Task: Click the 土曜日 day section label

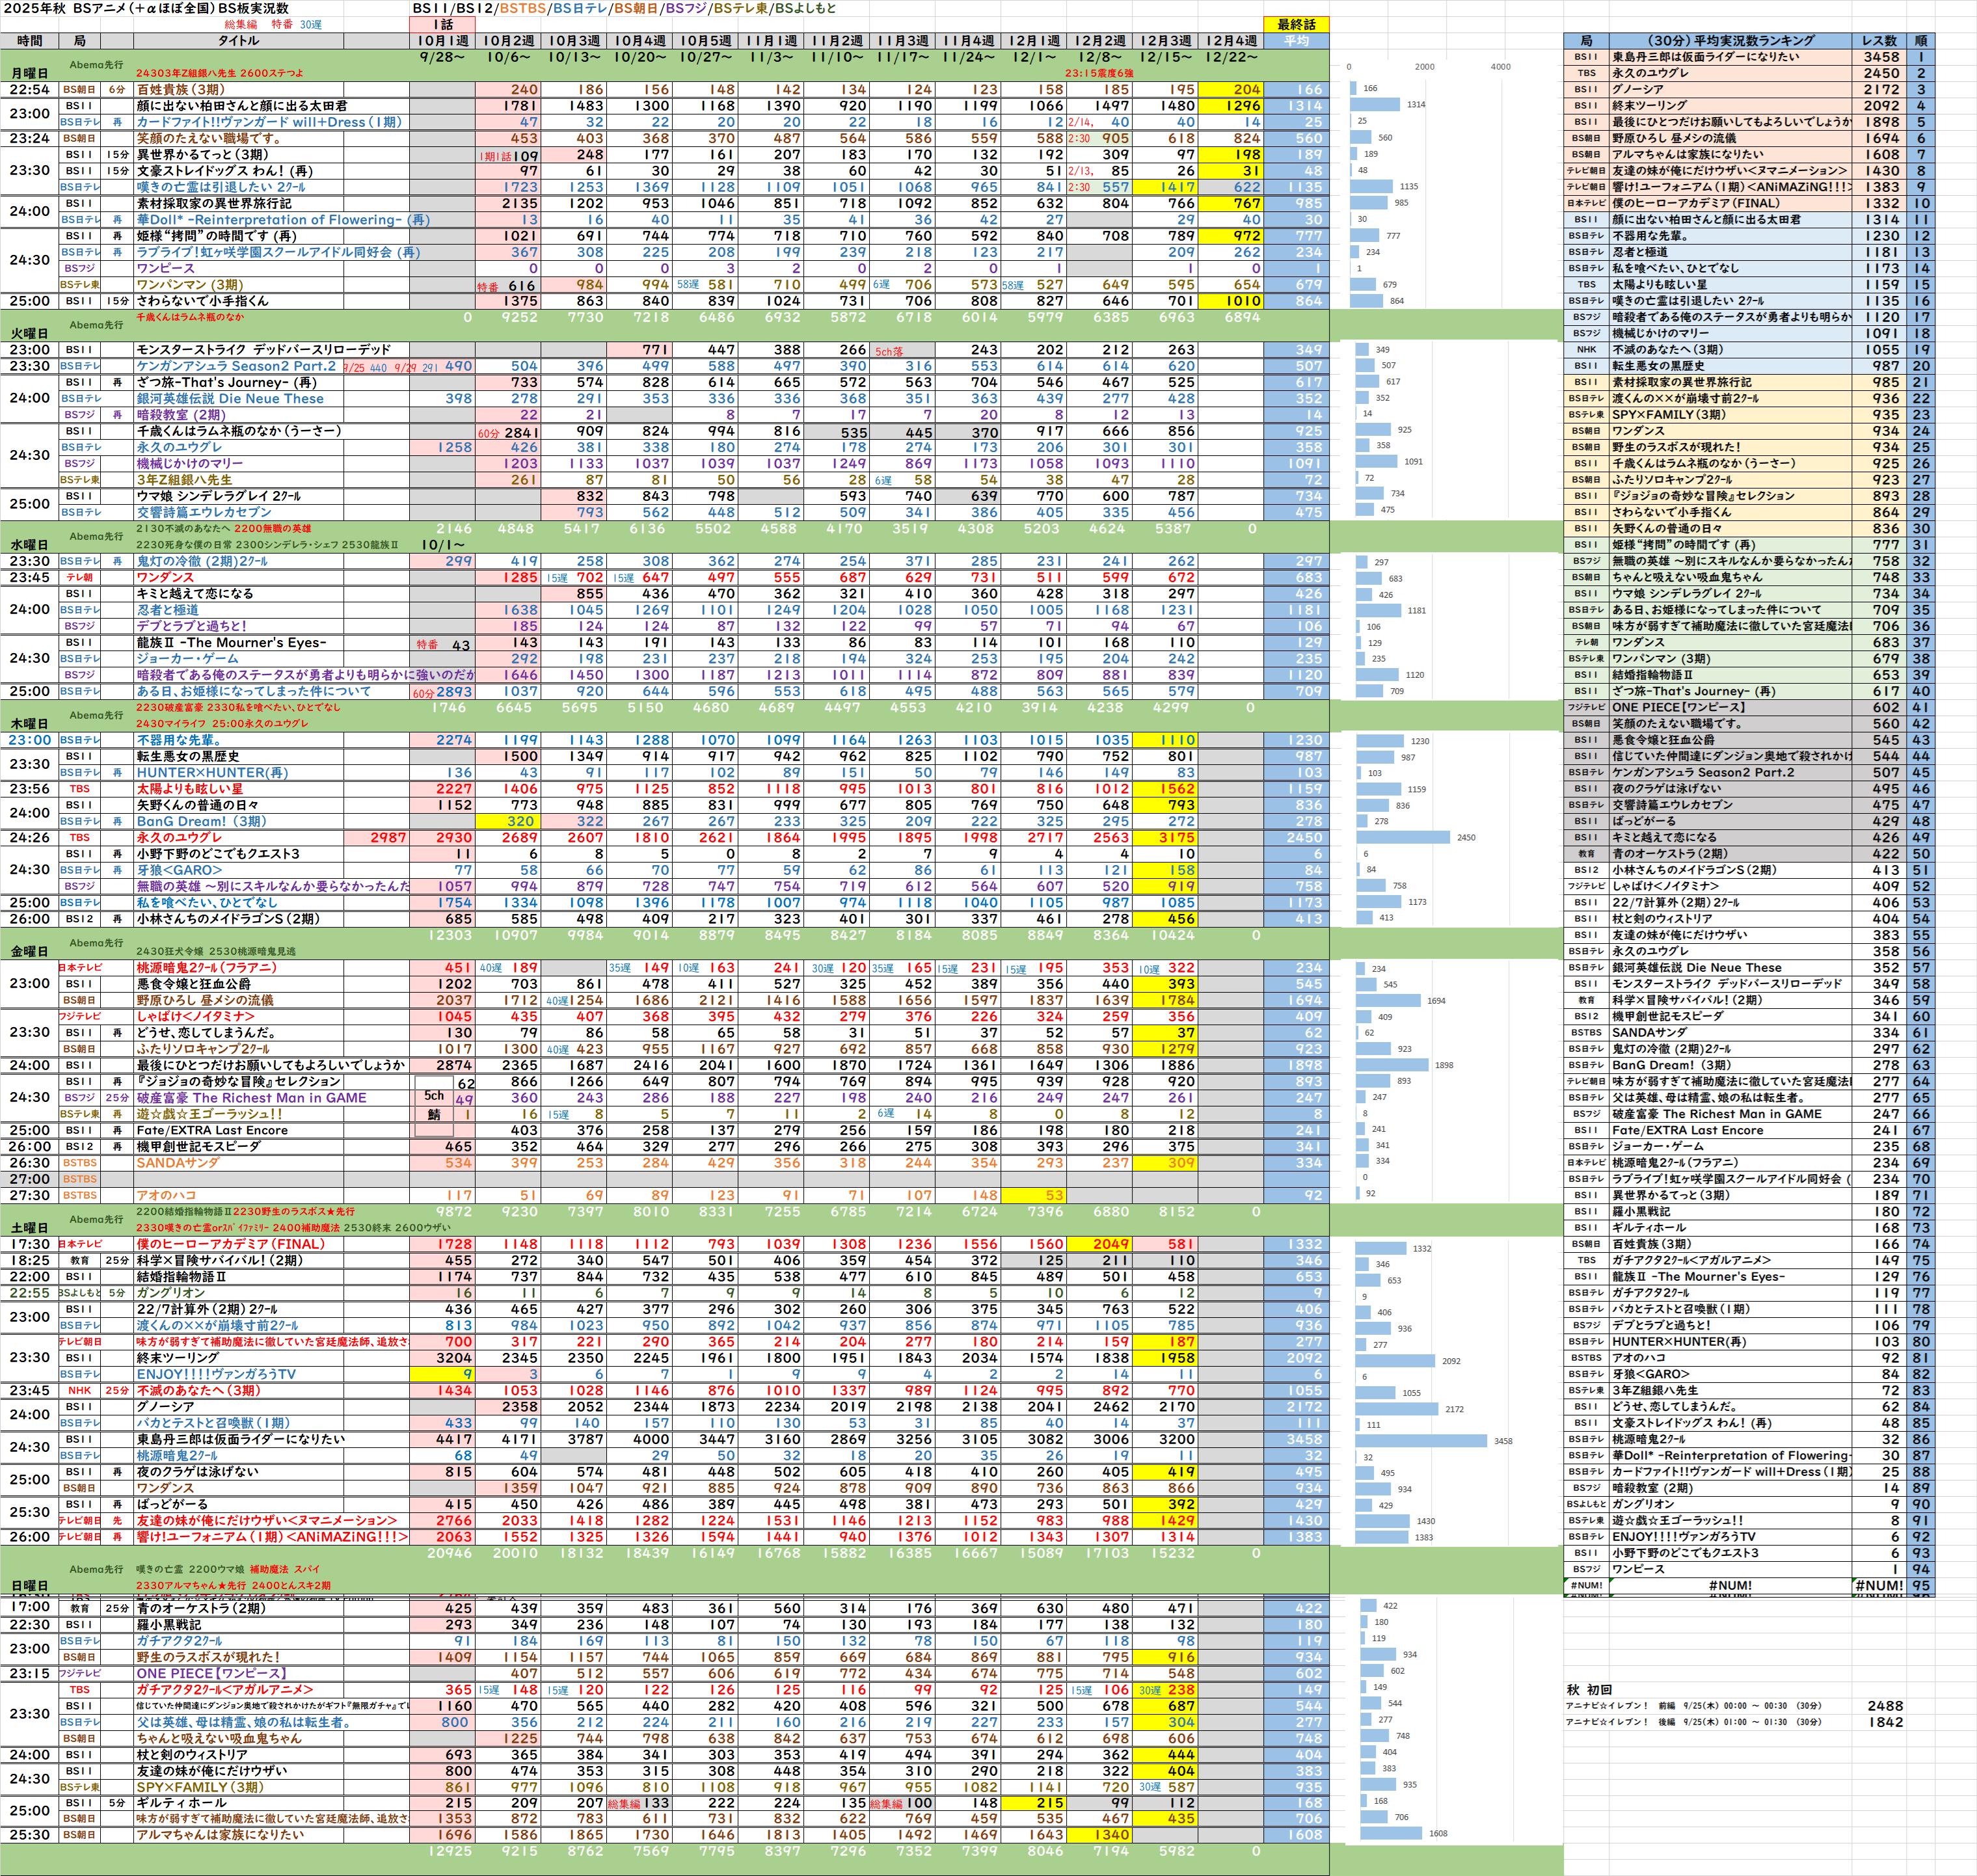Action: 29,1227
